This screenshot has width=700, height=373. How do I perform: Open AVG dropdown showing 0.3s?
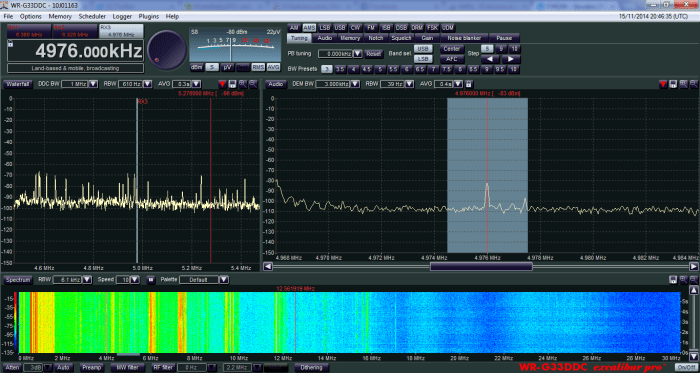(196, 84)
